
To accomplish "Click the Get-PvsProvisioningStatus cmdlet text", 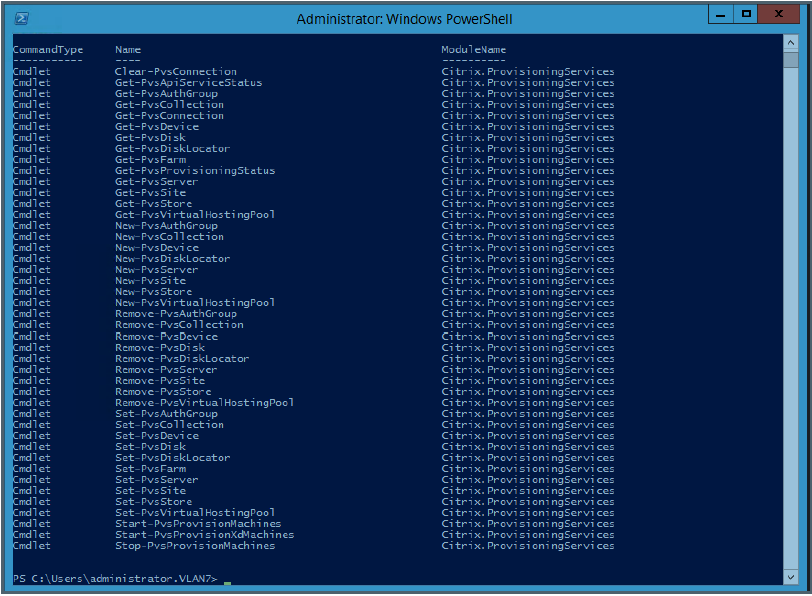I will pyautogui.click(x=195, y=171).
